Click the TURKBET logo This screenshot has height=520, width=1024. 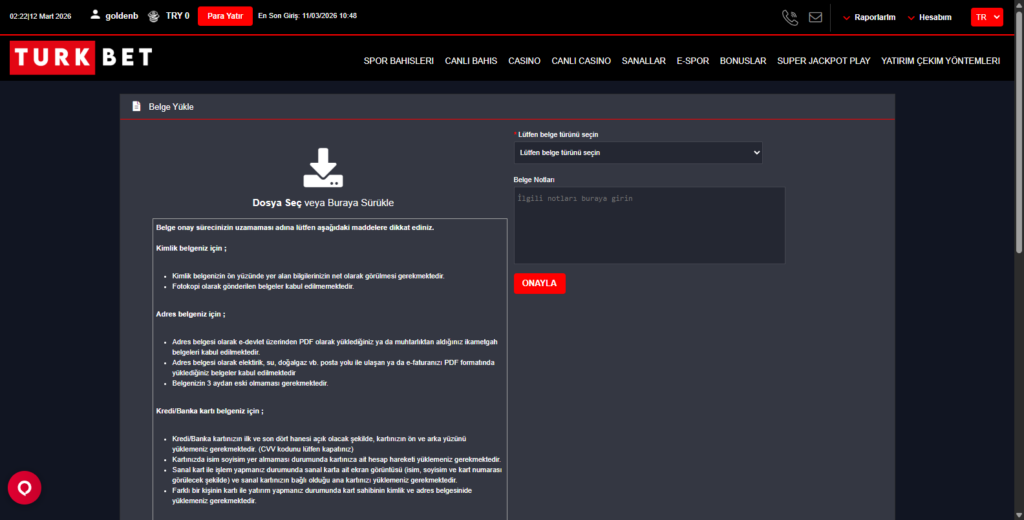(x=82, y=58)
